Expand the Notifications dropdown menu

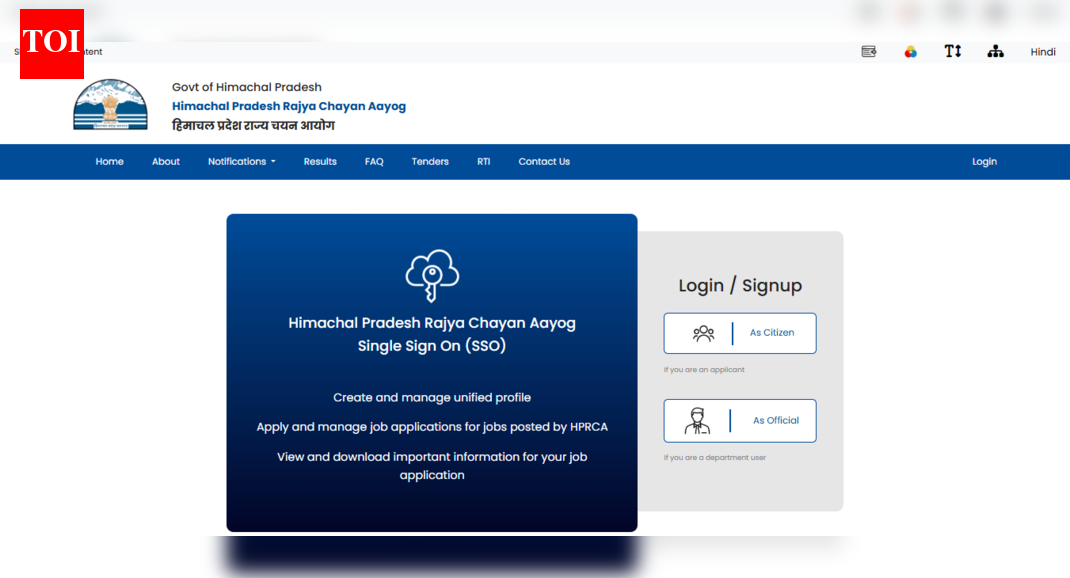pos(241,162)
